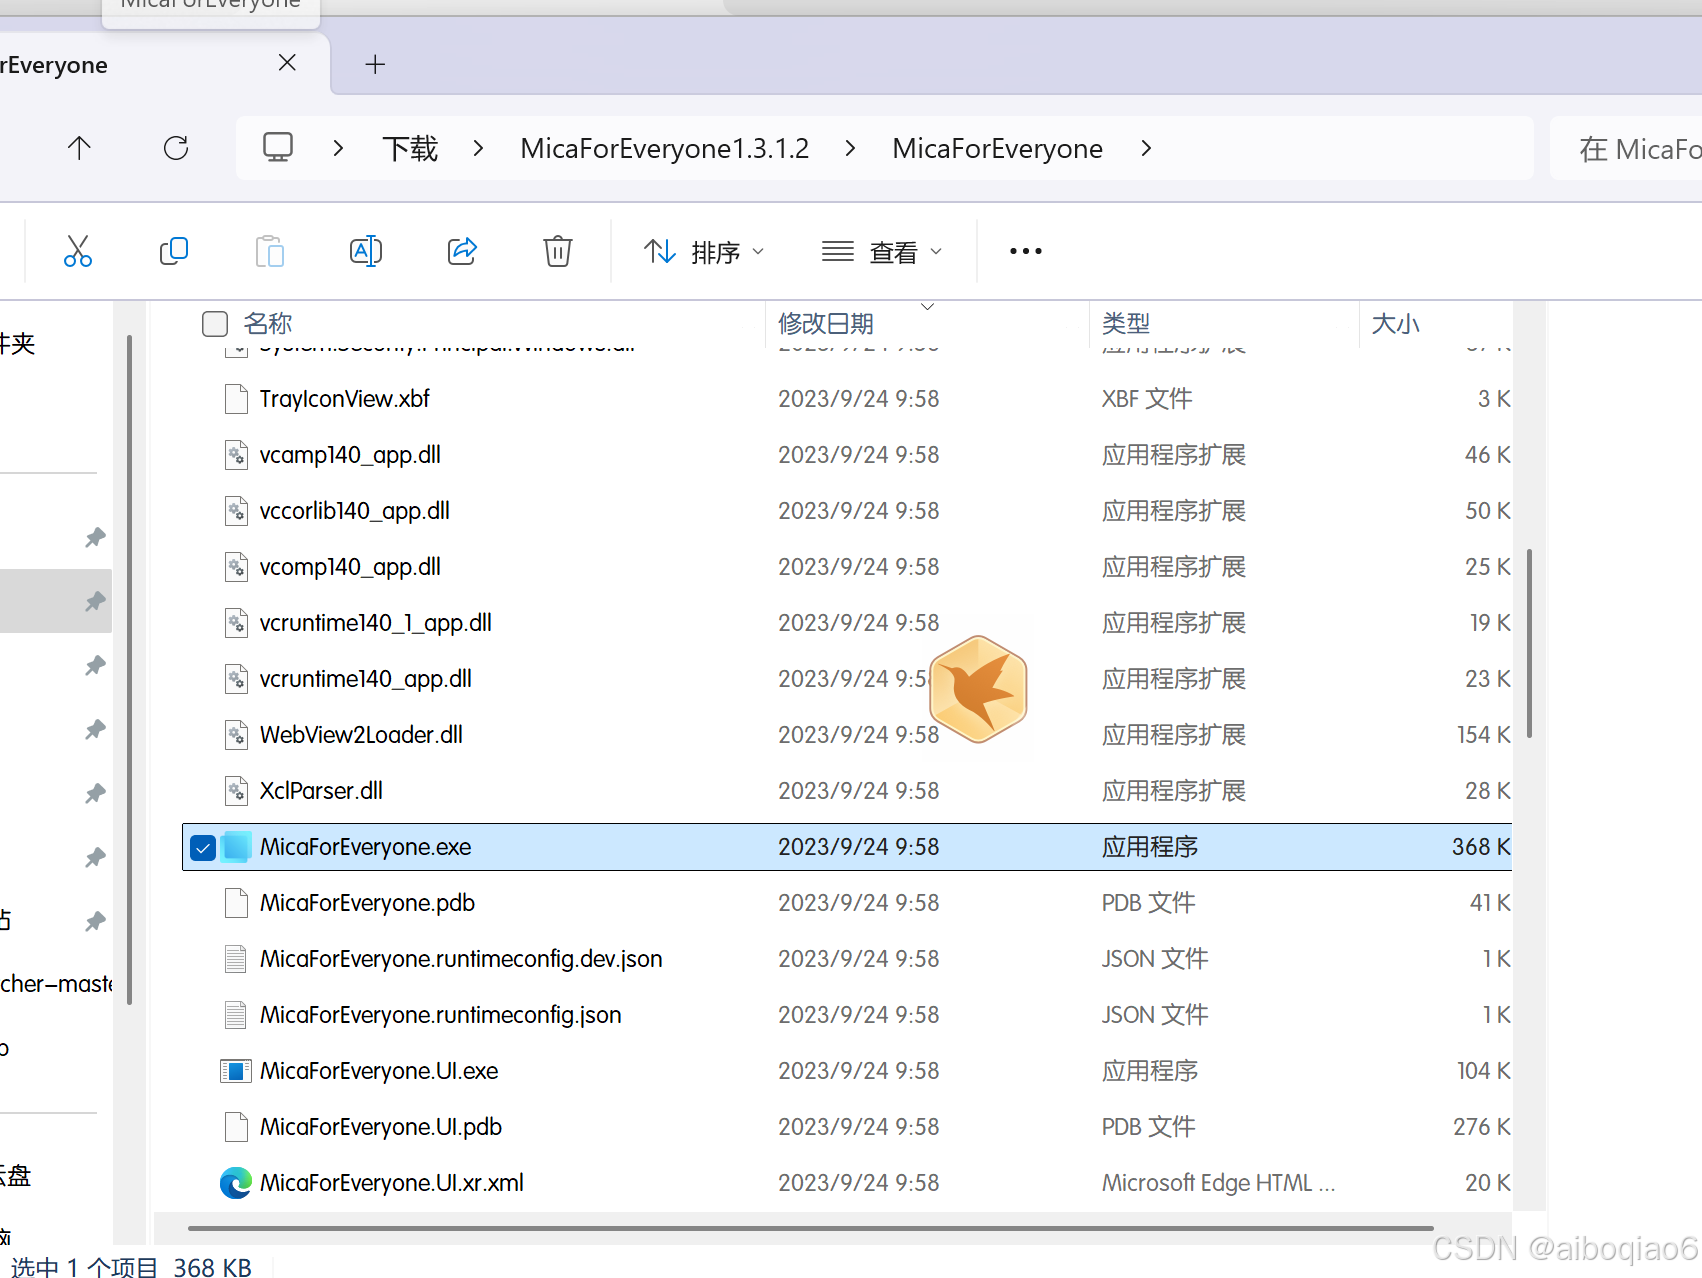Click the MicaForEveryone.UI.pdb file icon

pos(236,1127)
